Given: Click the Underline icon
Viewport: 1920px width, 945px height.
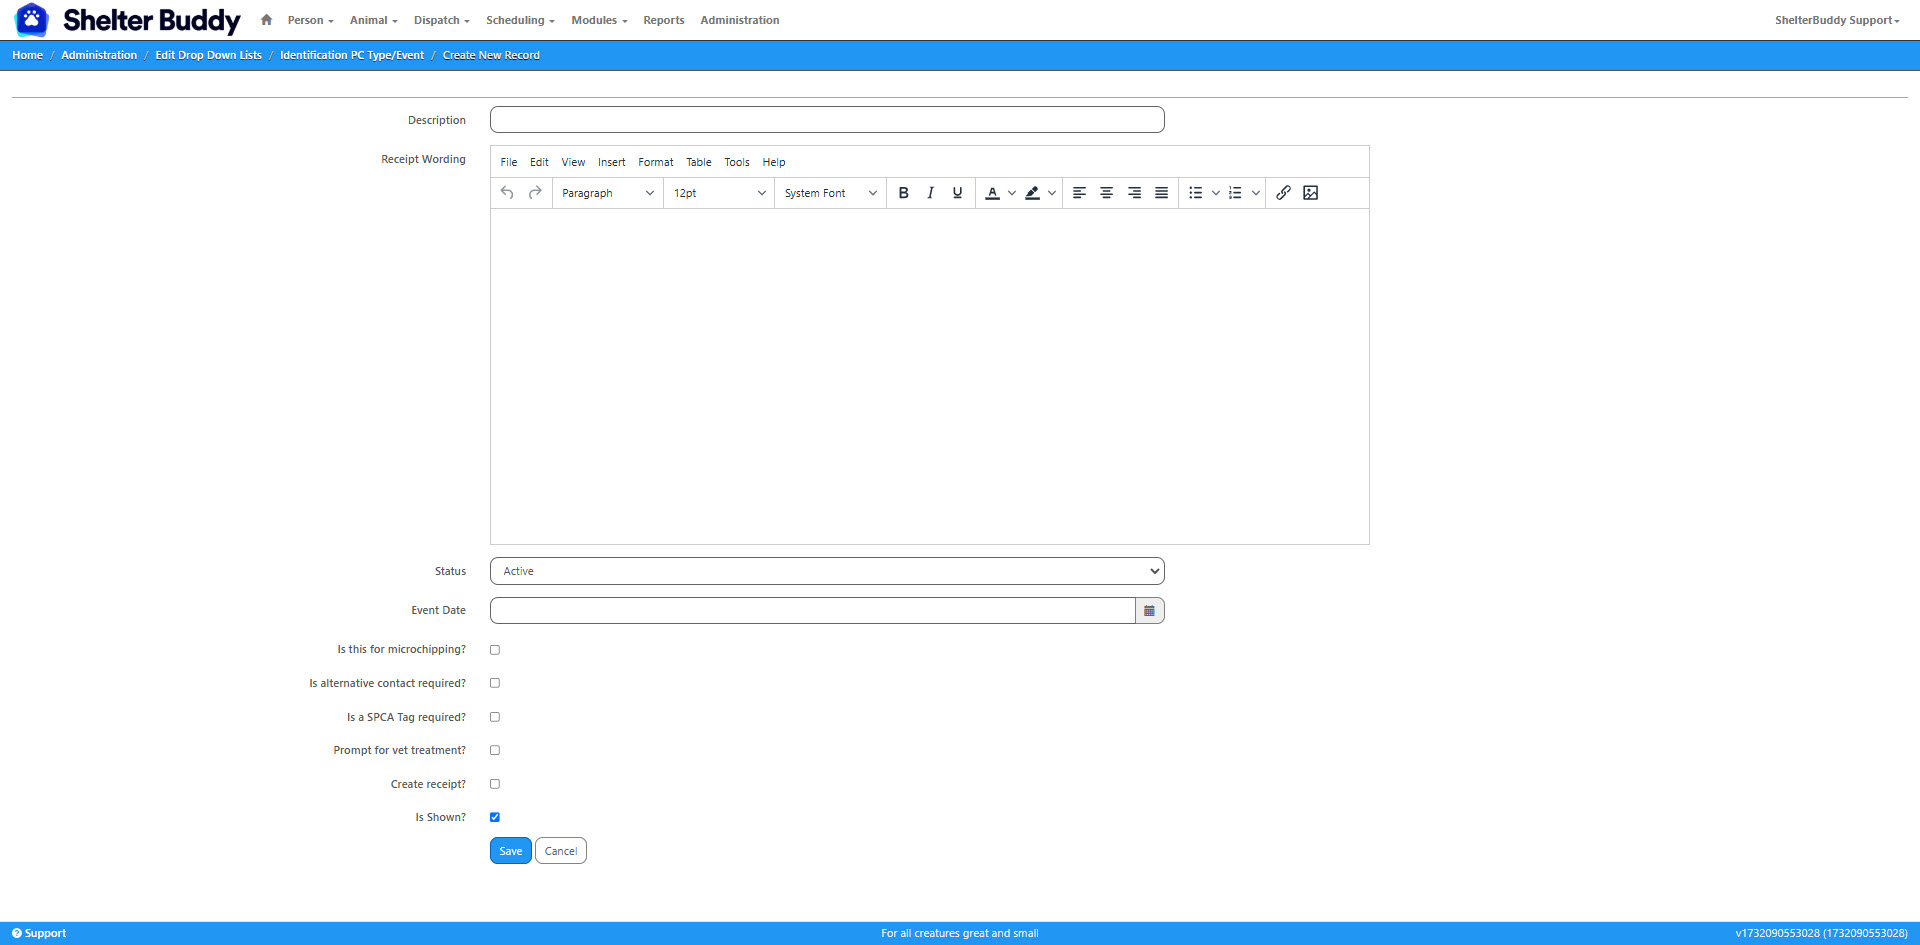Looking at the screenshot, I should [x=957, y=193].
